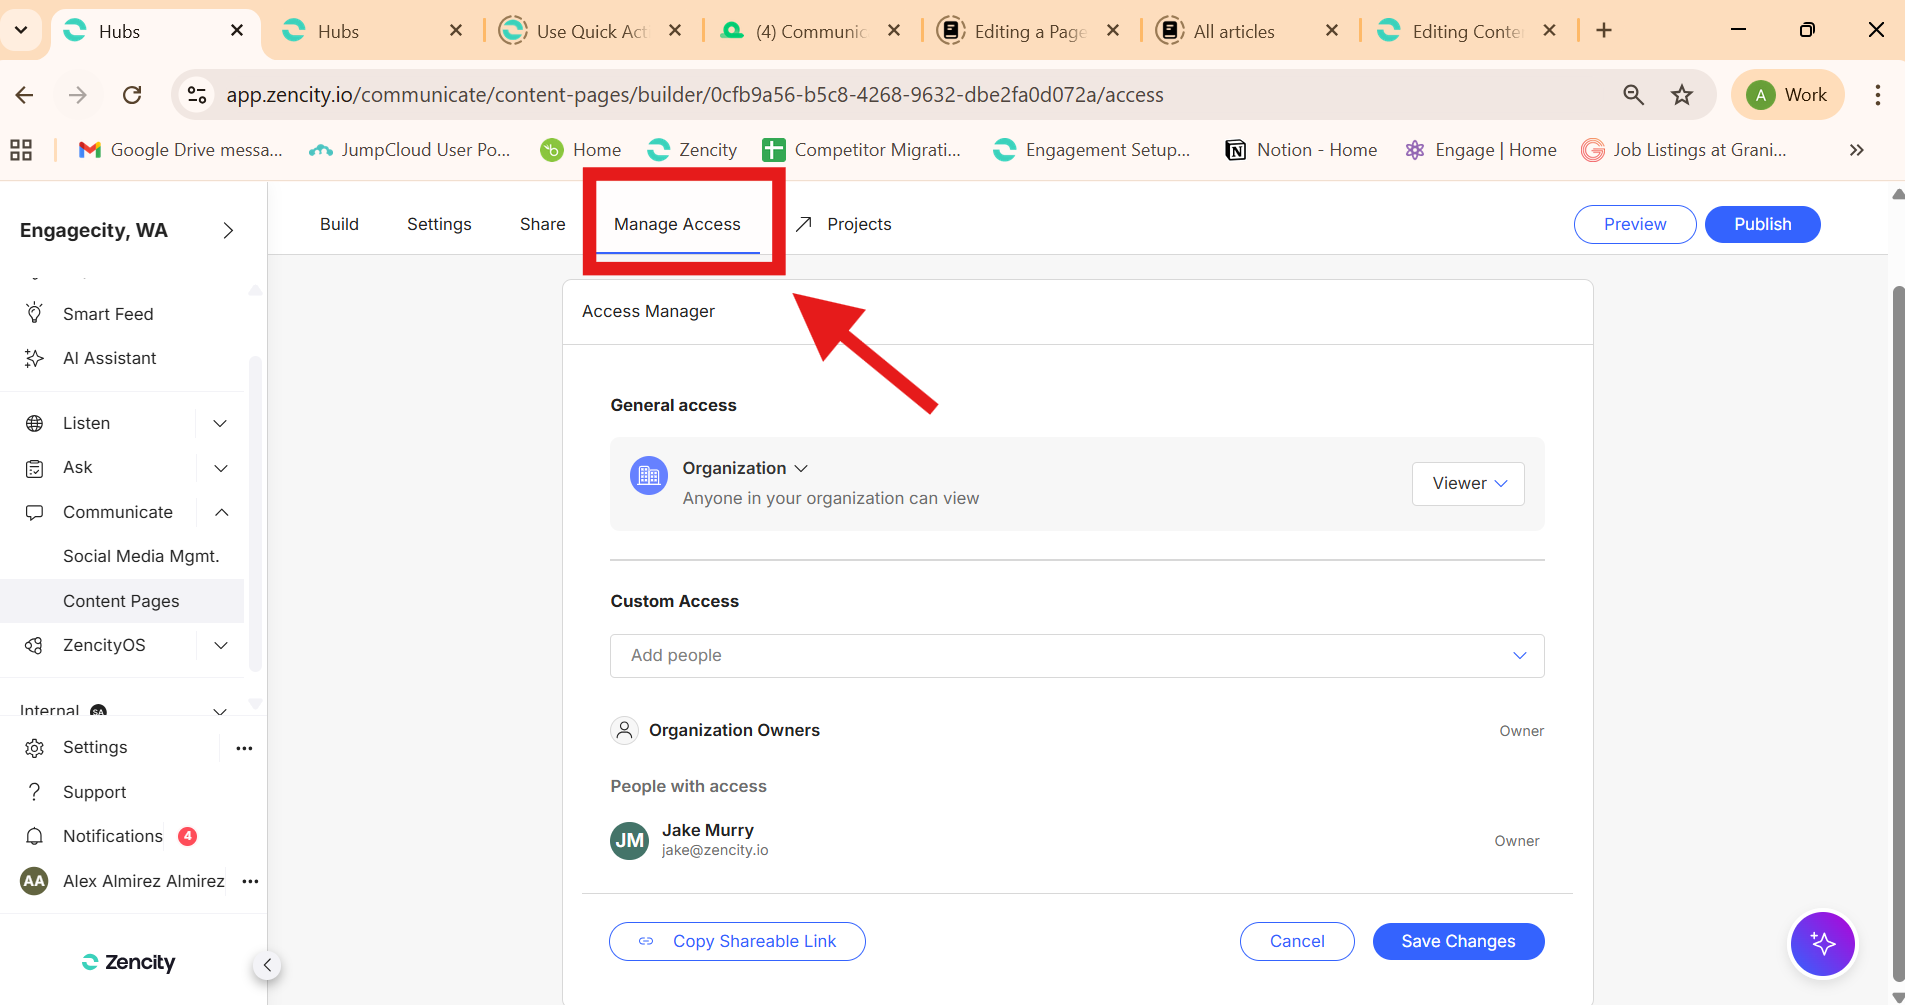
Task: Select Content Pages in the sidebar
Action: tap(121, 601)
